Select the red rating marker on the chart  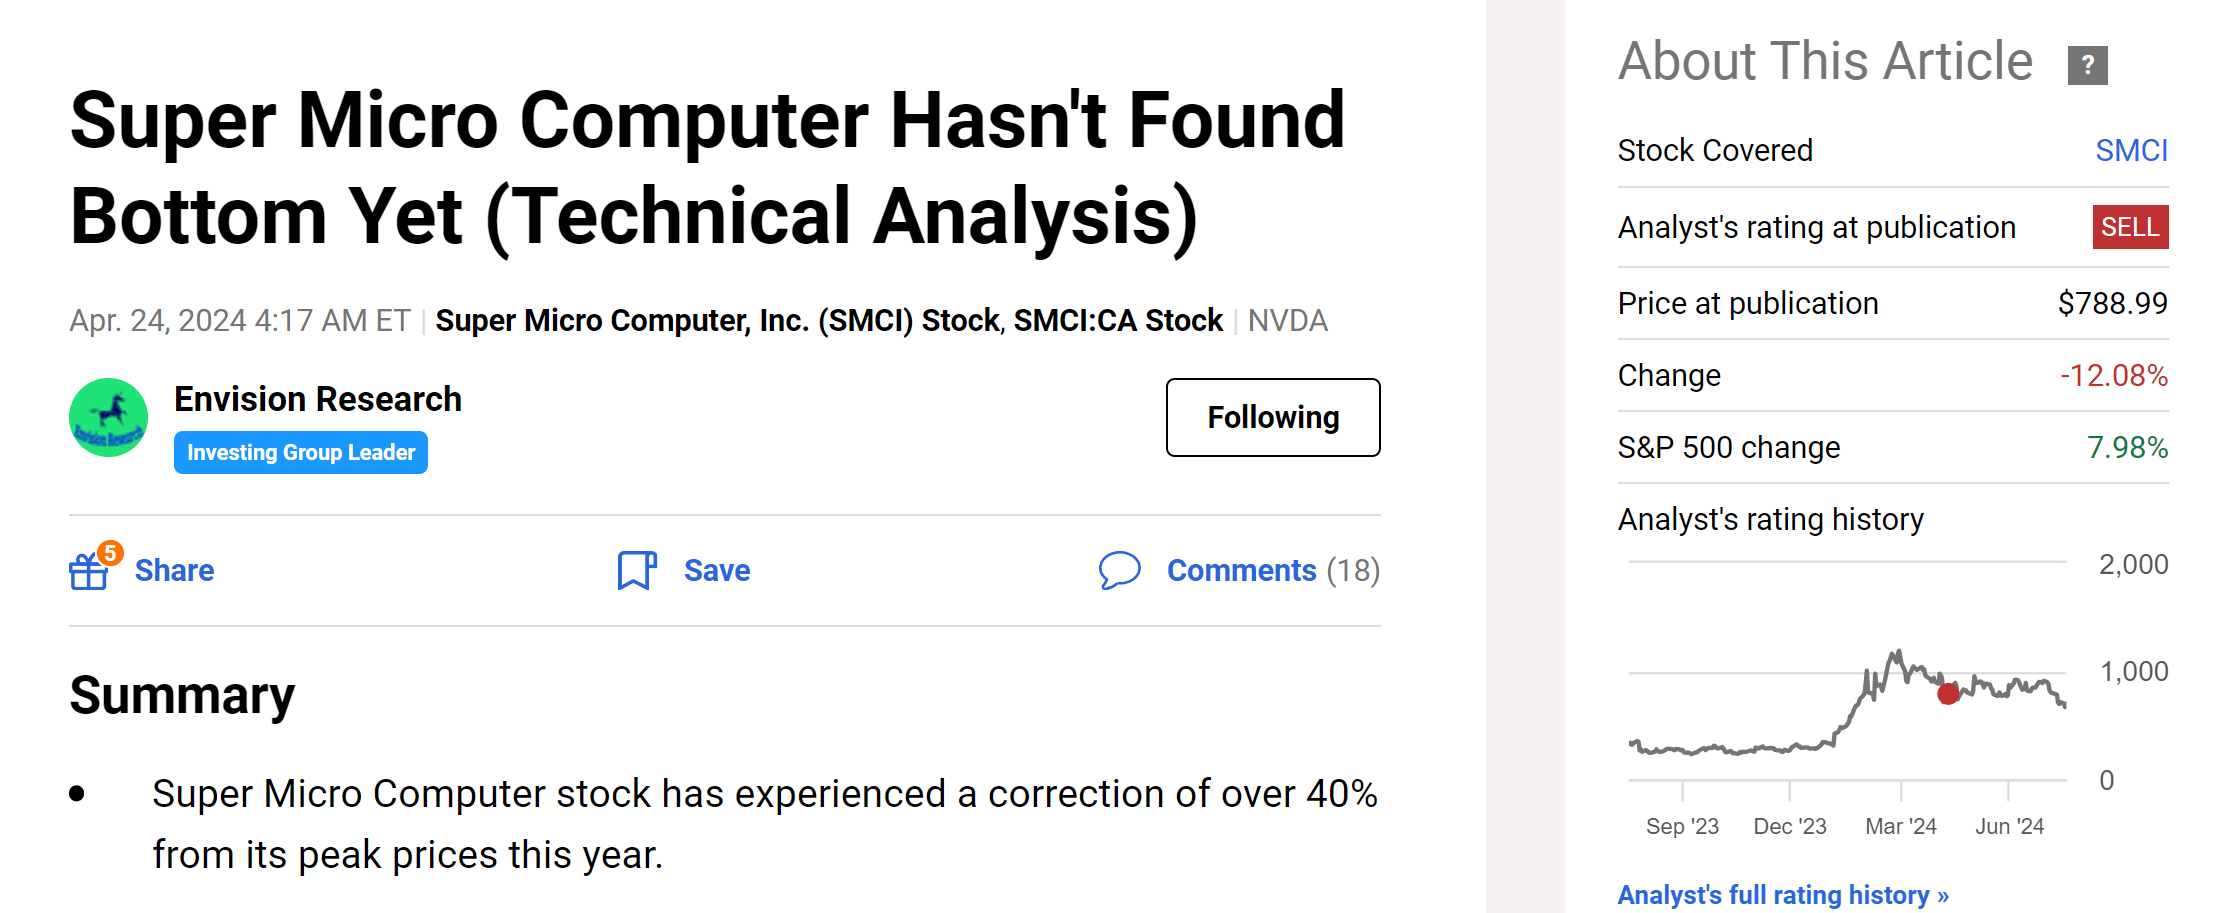[1946, 693]
